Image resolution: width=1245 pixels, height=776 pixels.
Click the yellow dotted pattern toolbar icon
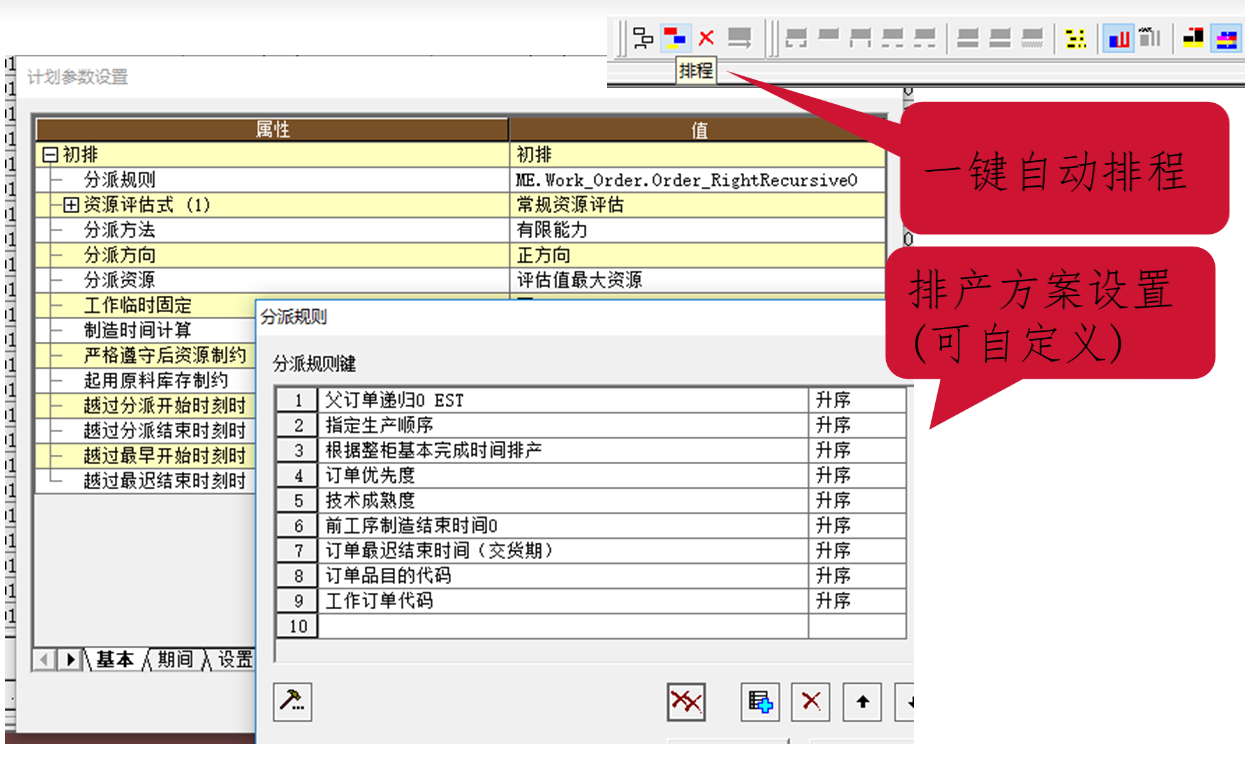[x=1075, y=39]
